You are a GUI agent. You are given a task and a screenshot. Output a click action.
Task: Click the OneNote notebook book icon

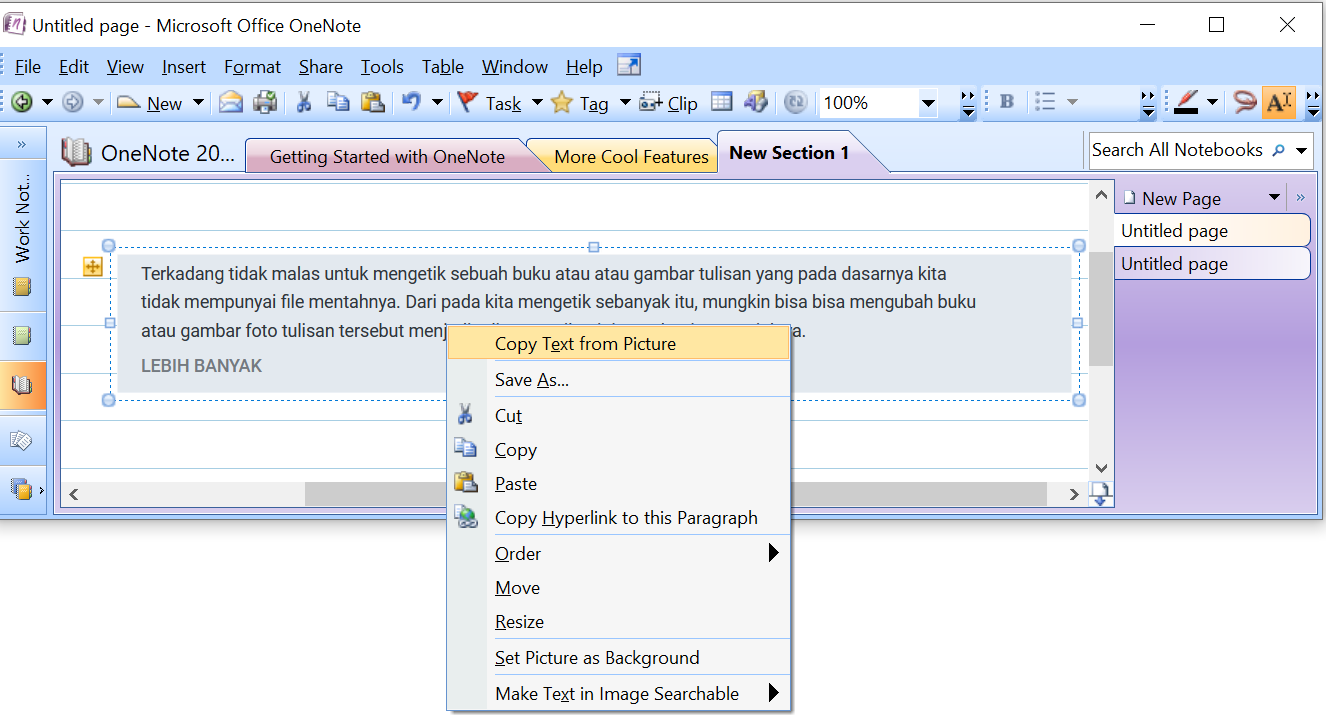tap(76, 152)
